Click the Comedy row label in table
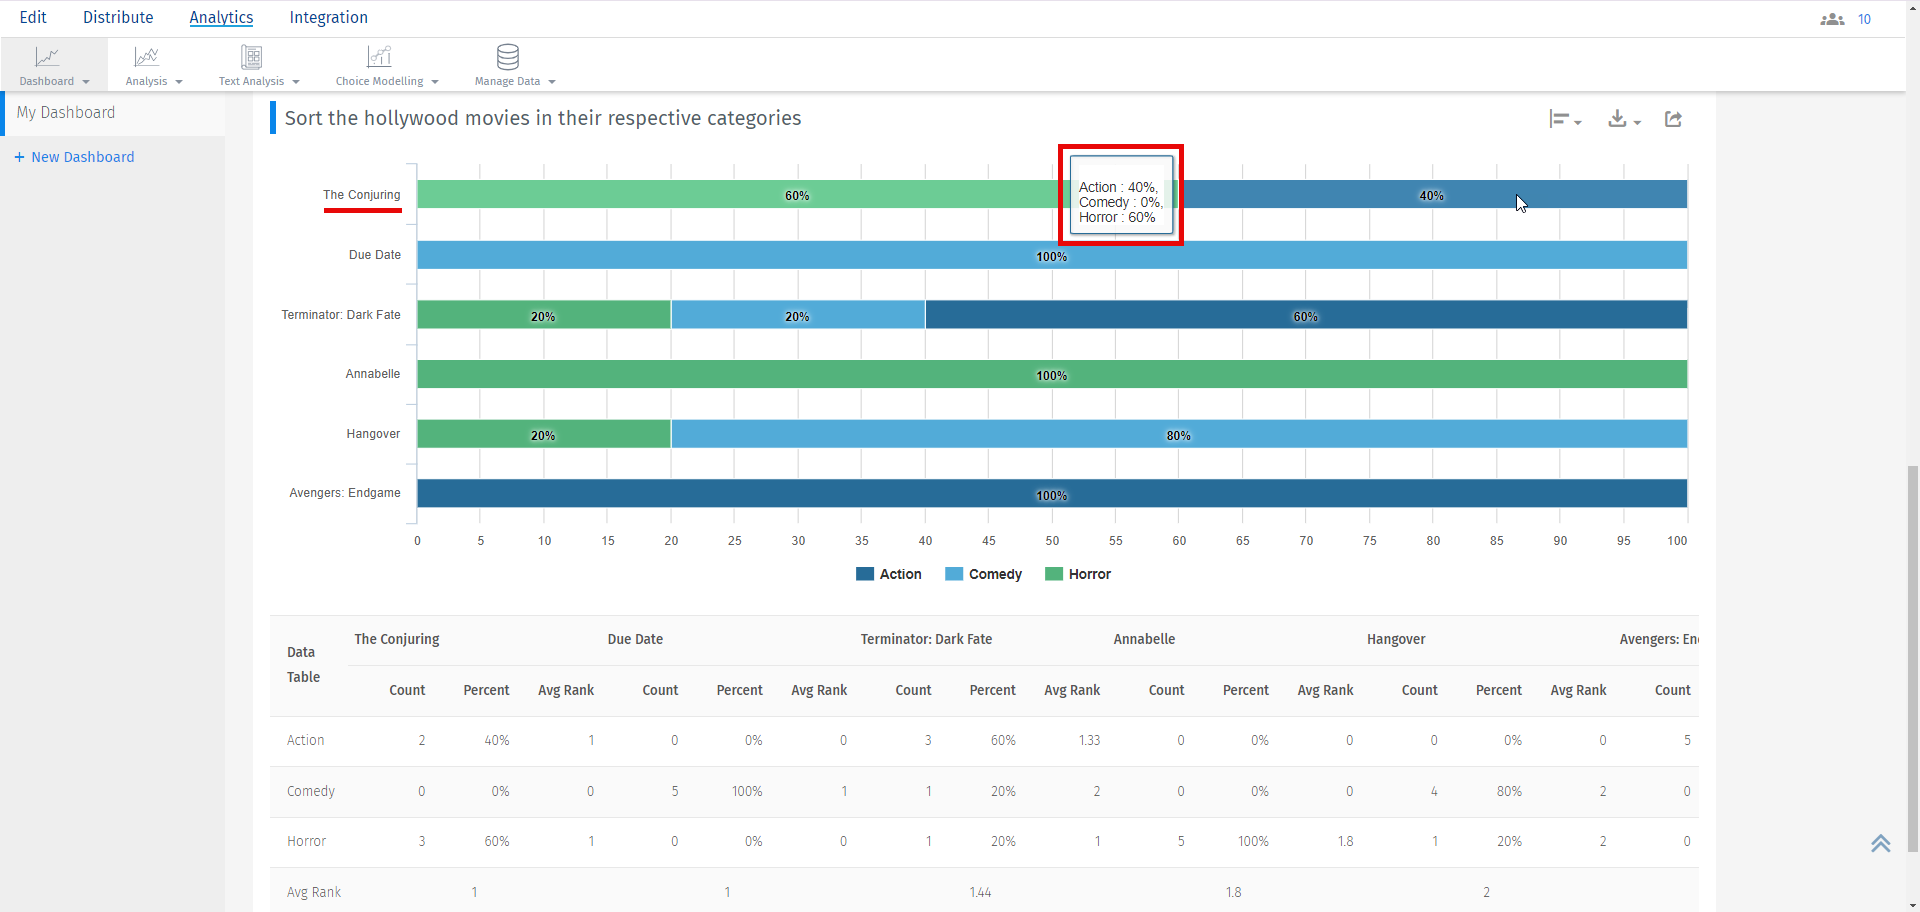 click(311, 791)
